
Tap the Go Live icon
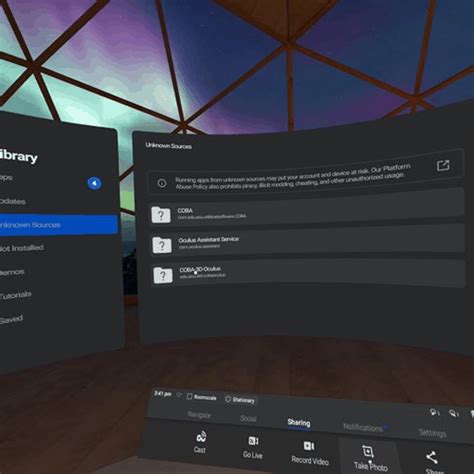253,441
